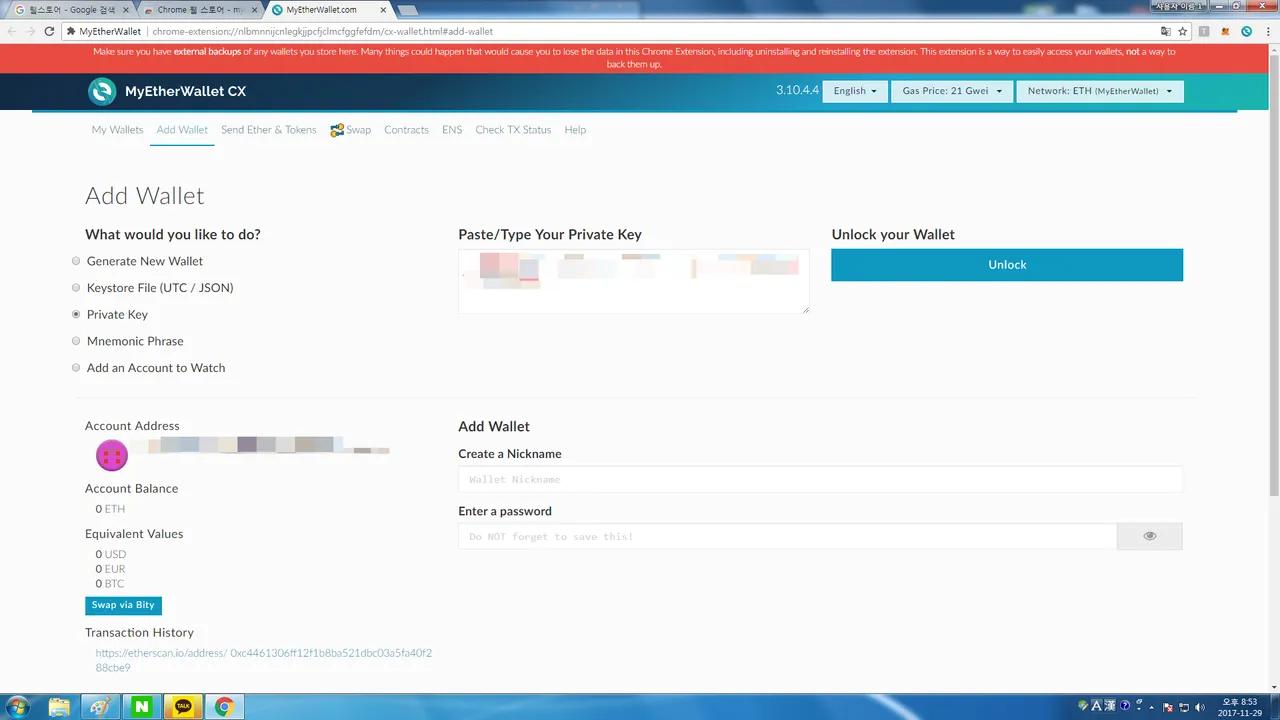This screenshot has height=720, width=1280.
Task: Click the user profile name button in title bar
Action: (x=1178, y=6)
